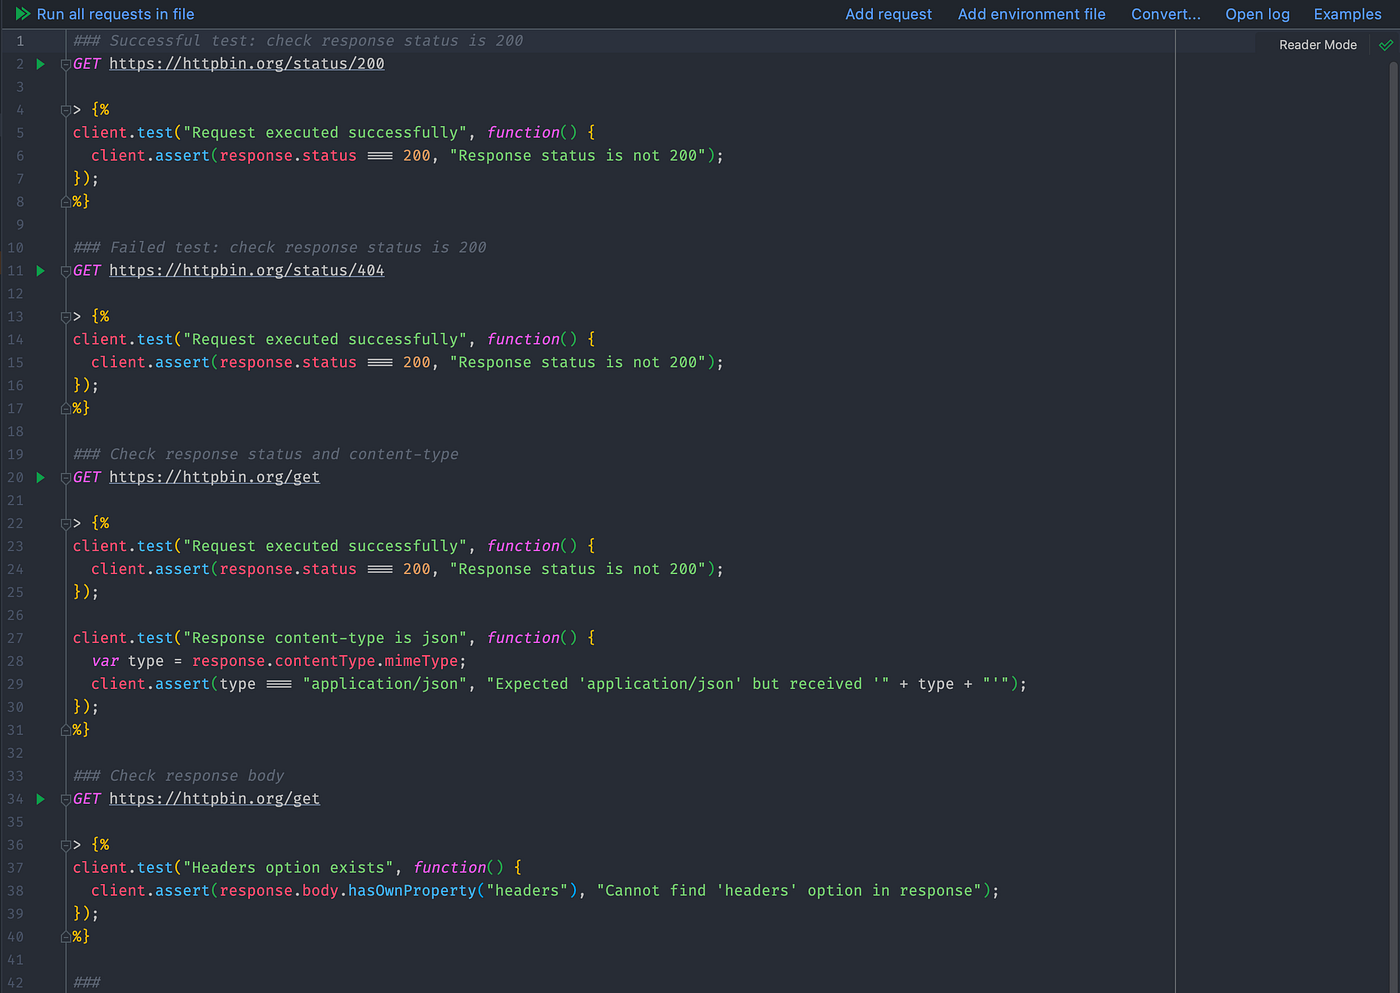Viewport: 1400px width, 993px height.
Task: Run the GET status/200 request from the gutter
Action: [x=40, y=63]
